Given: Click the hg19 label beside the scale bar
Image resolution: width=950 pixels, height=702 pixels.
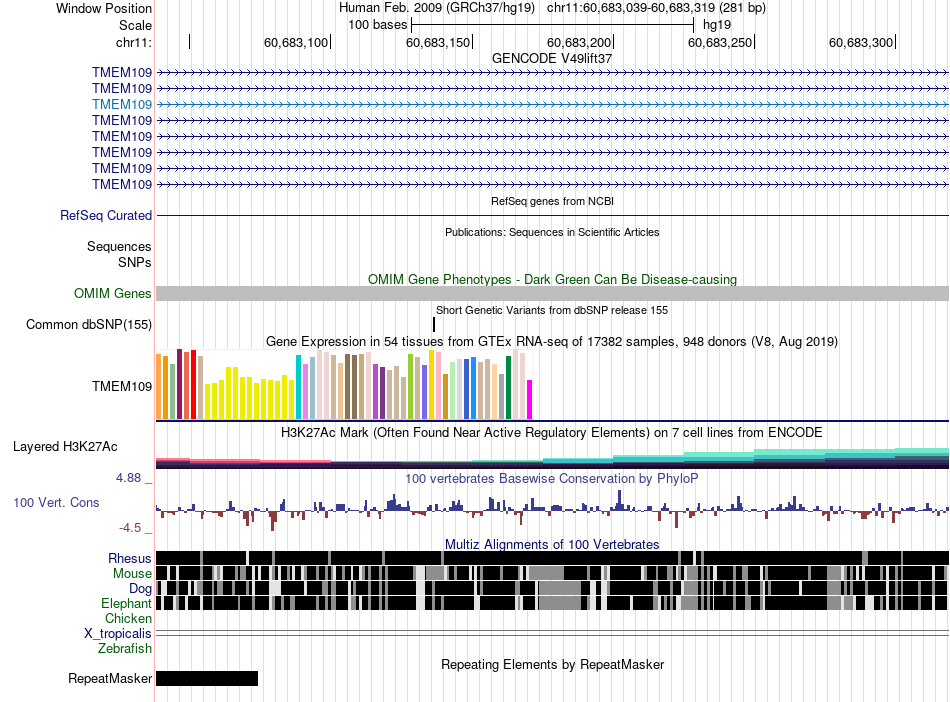Looking at the screenshot, I should pos(717,25).
